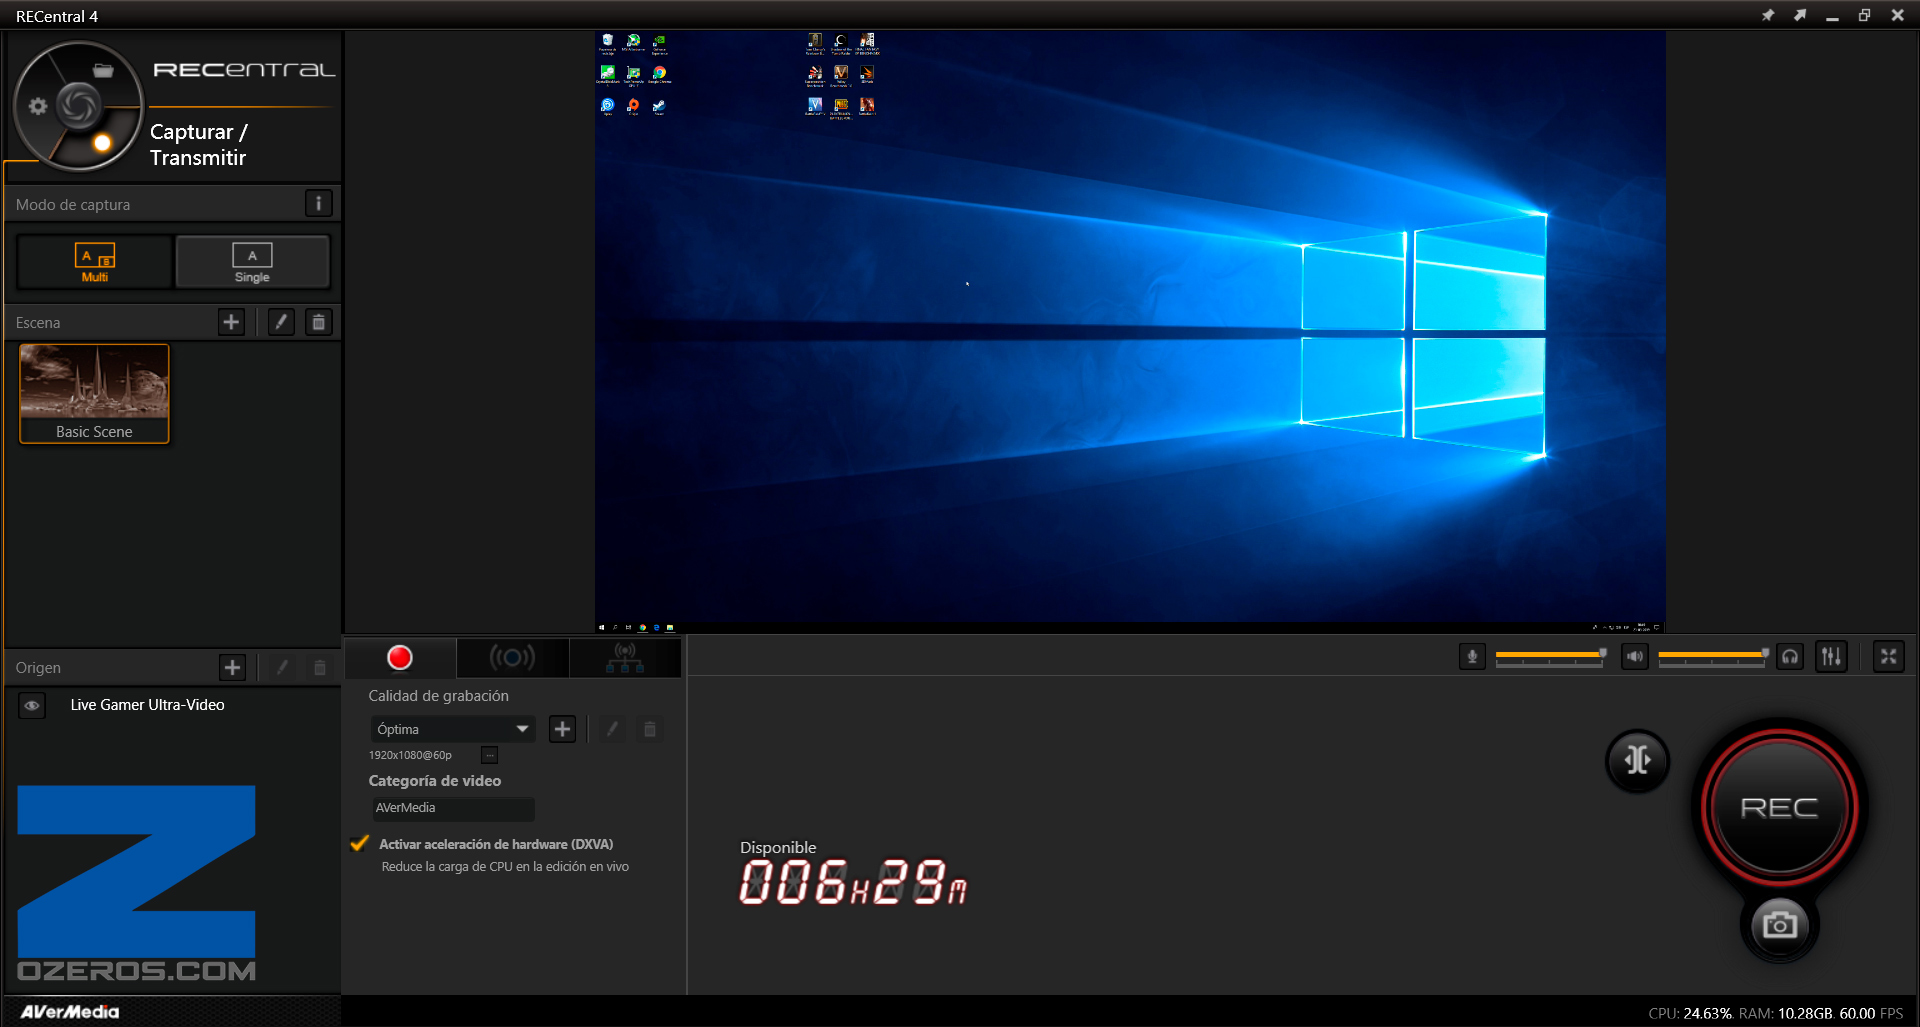The height and width of the screenshot is (1027, 1920).
Task: Open the recording tab with red dot
Action: [400, 657]
